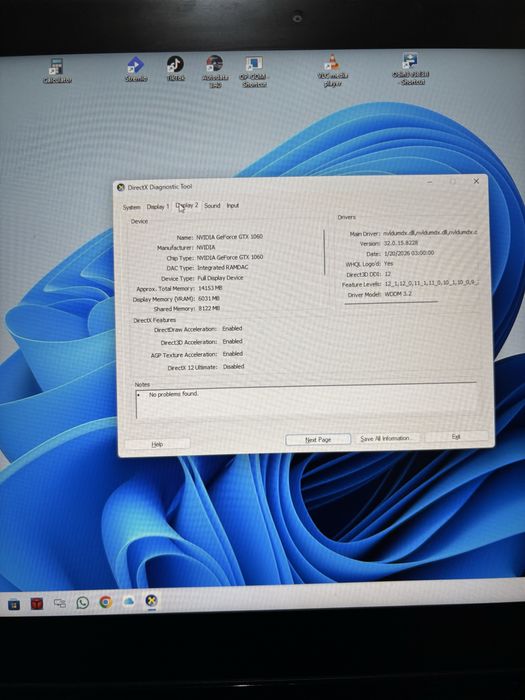Click the Feature Levels value starting '12_1,12_0'

pos(431,284)
